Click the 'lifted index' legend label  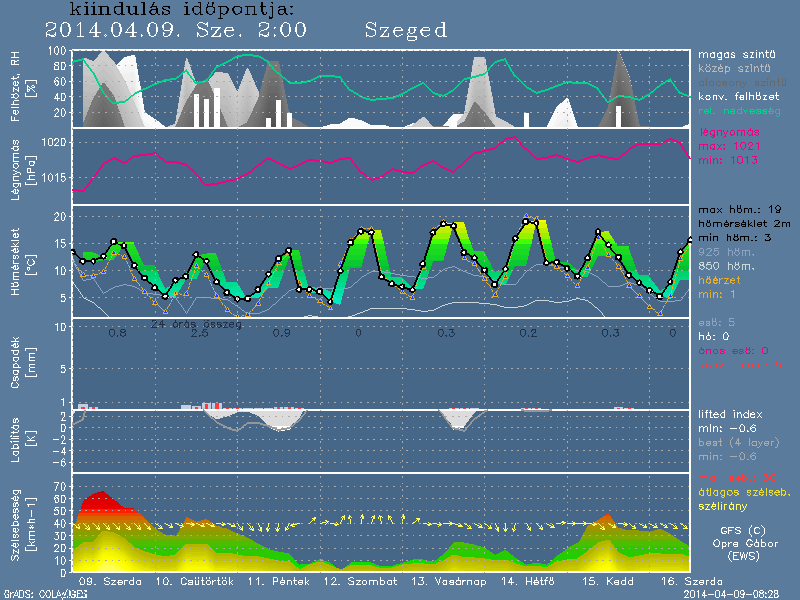coord(732,413)
